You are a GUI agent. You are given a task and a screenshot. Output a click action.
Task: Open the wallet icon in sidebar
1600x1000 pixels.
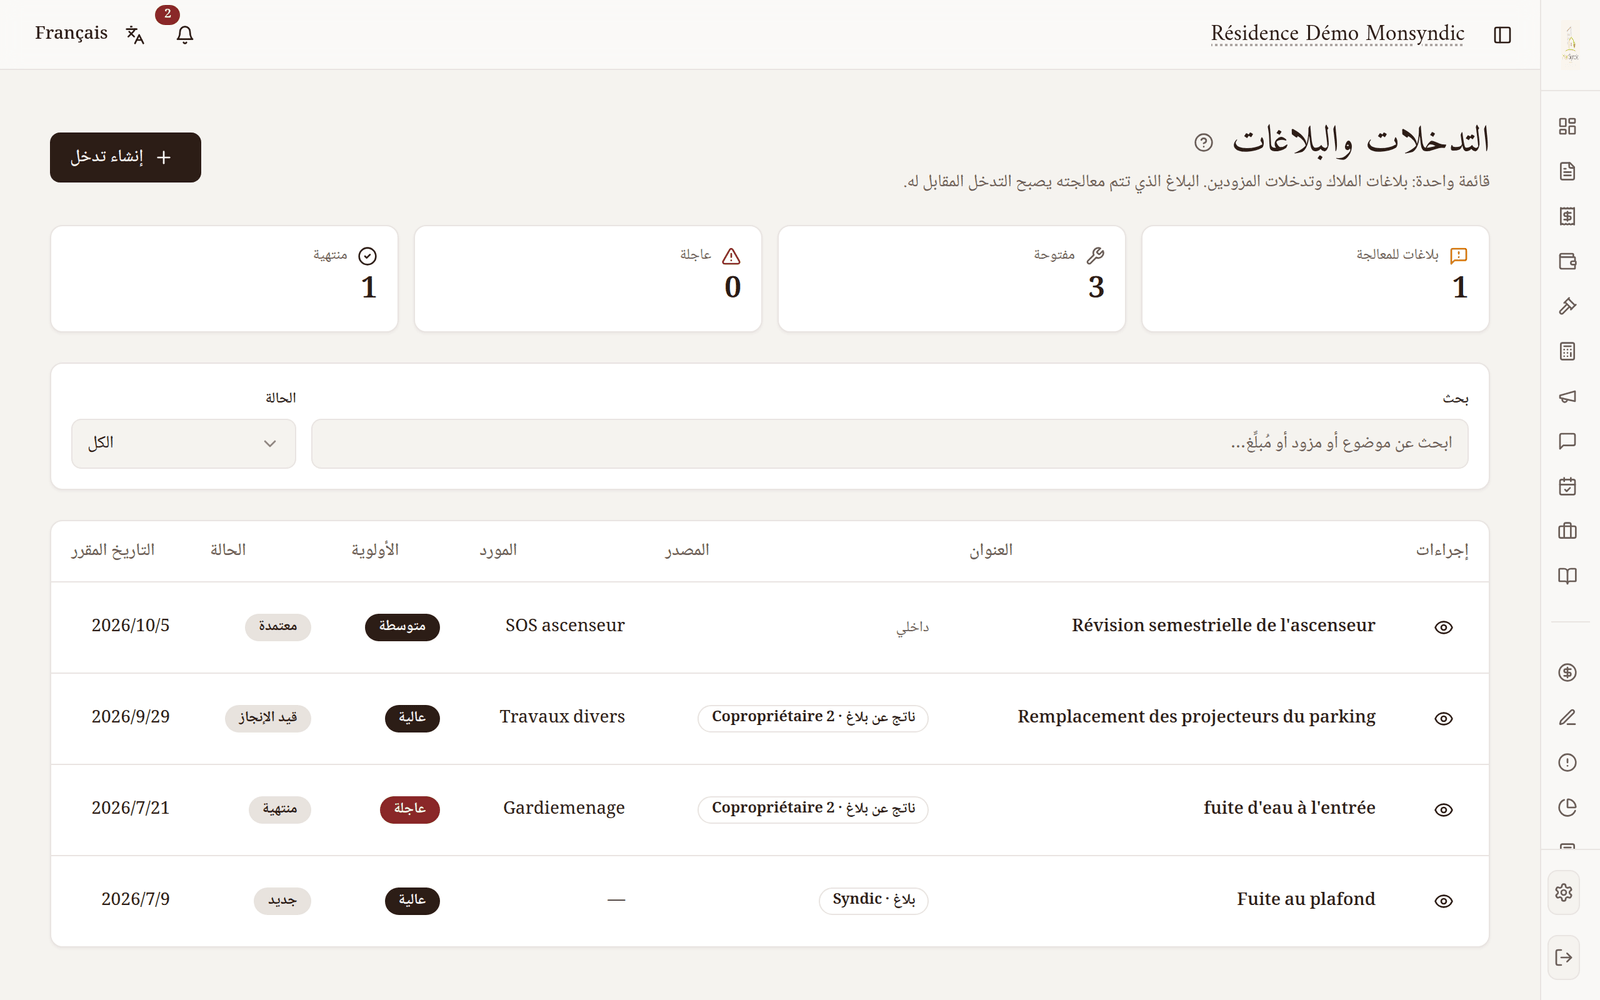click(x=1567, y=261)
